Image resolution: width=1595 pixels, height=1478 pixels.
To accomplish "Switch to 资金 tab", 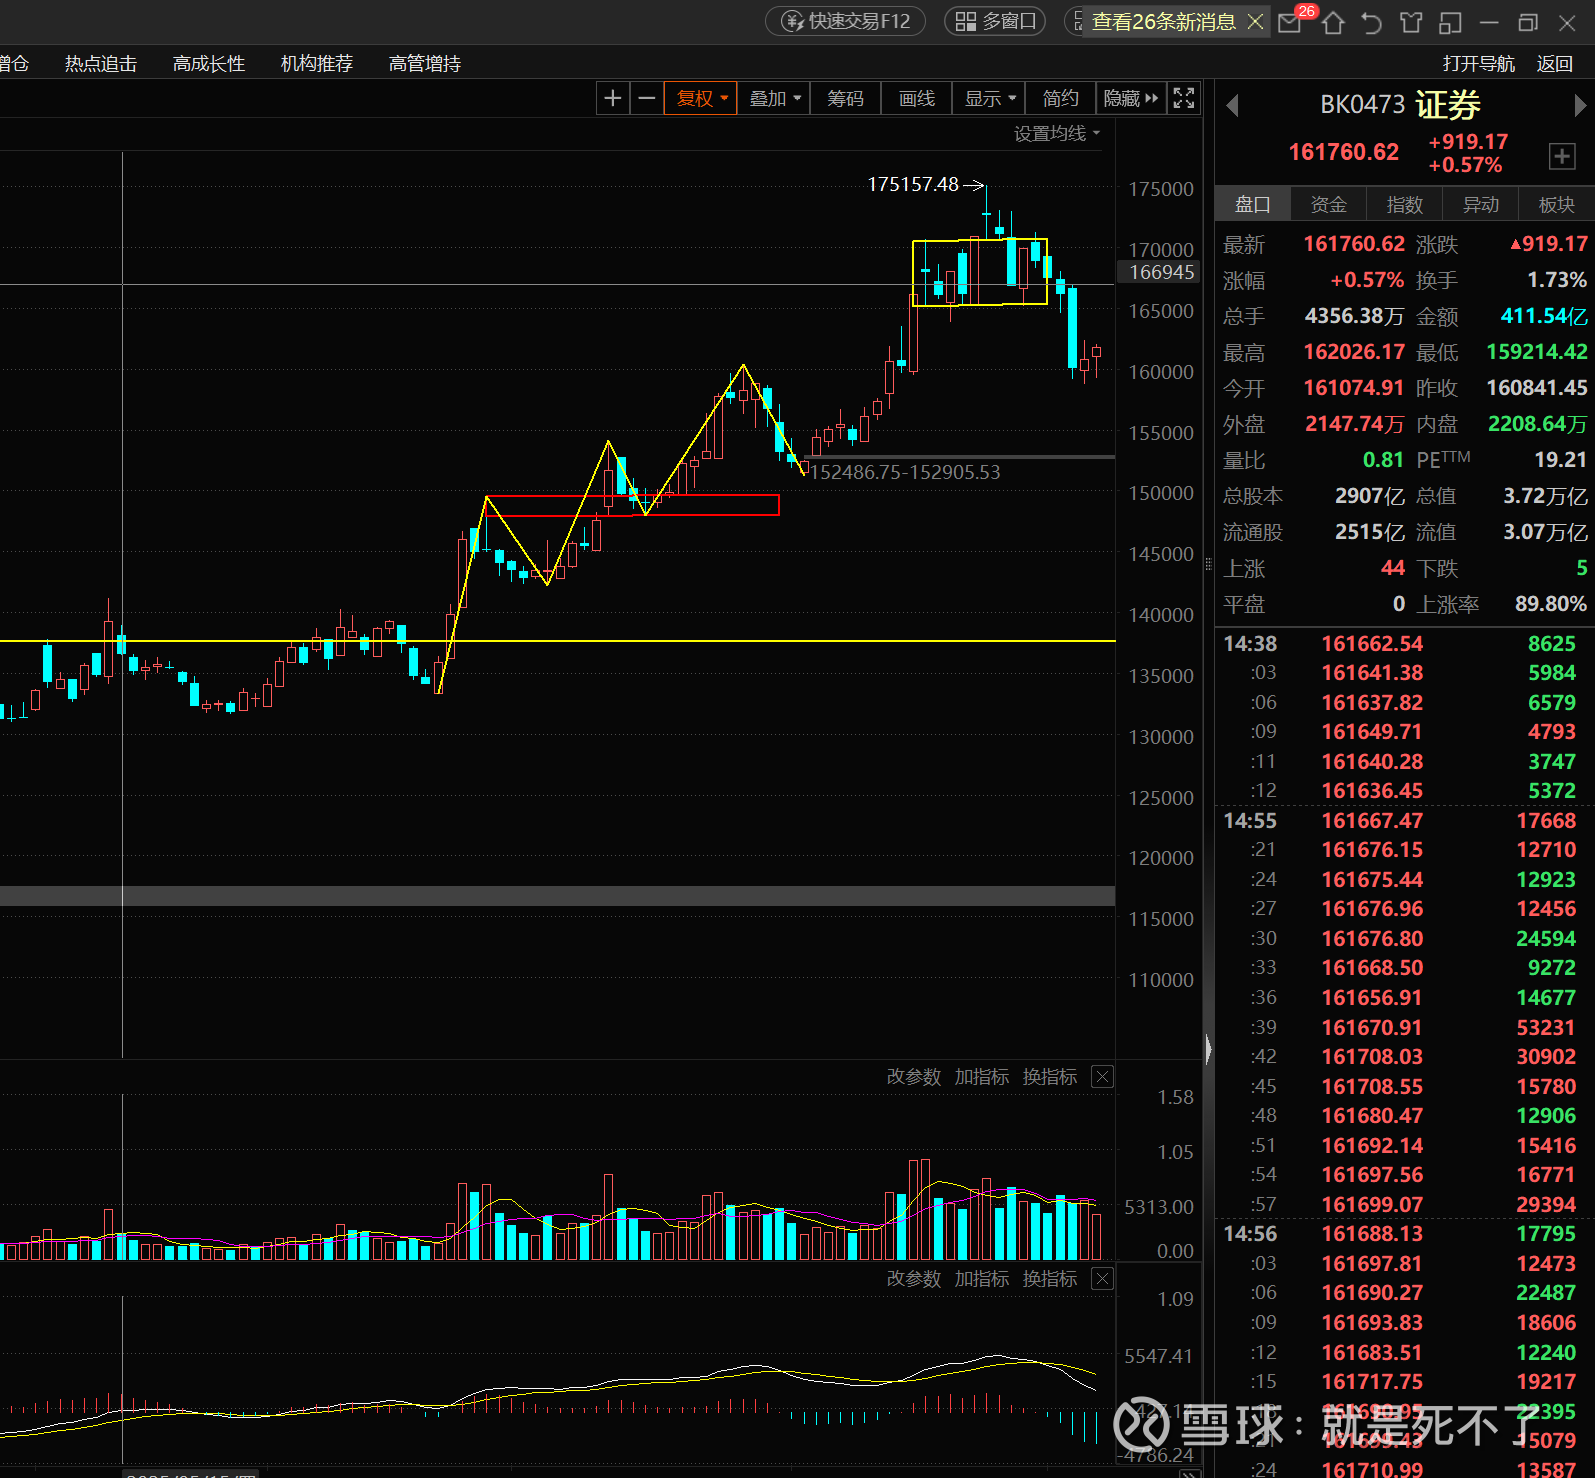I will pos(1329,204).
